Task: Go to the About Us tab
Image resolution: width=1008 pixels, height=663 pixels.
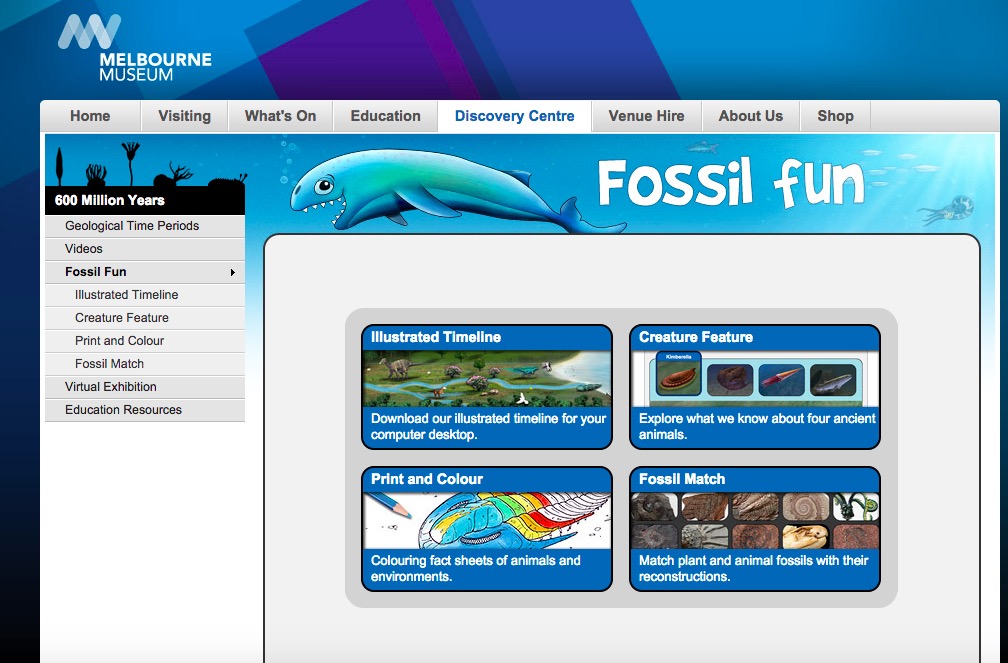Action: pos(750,116)
